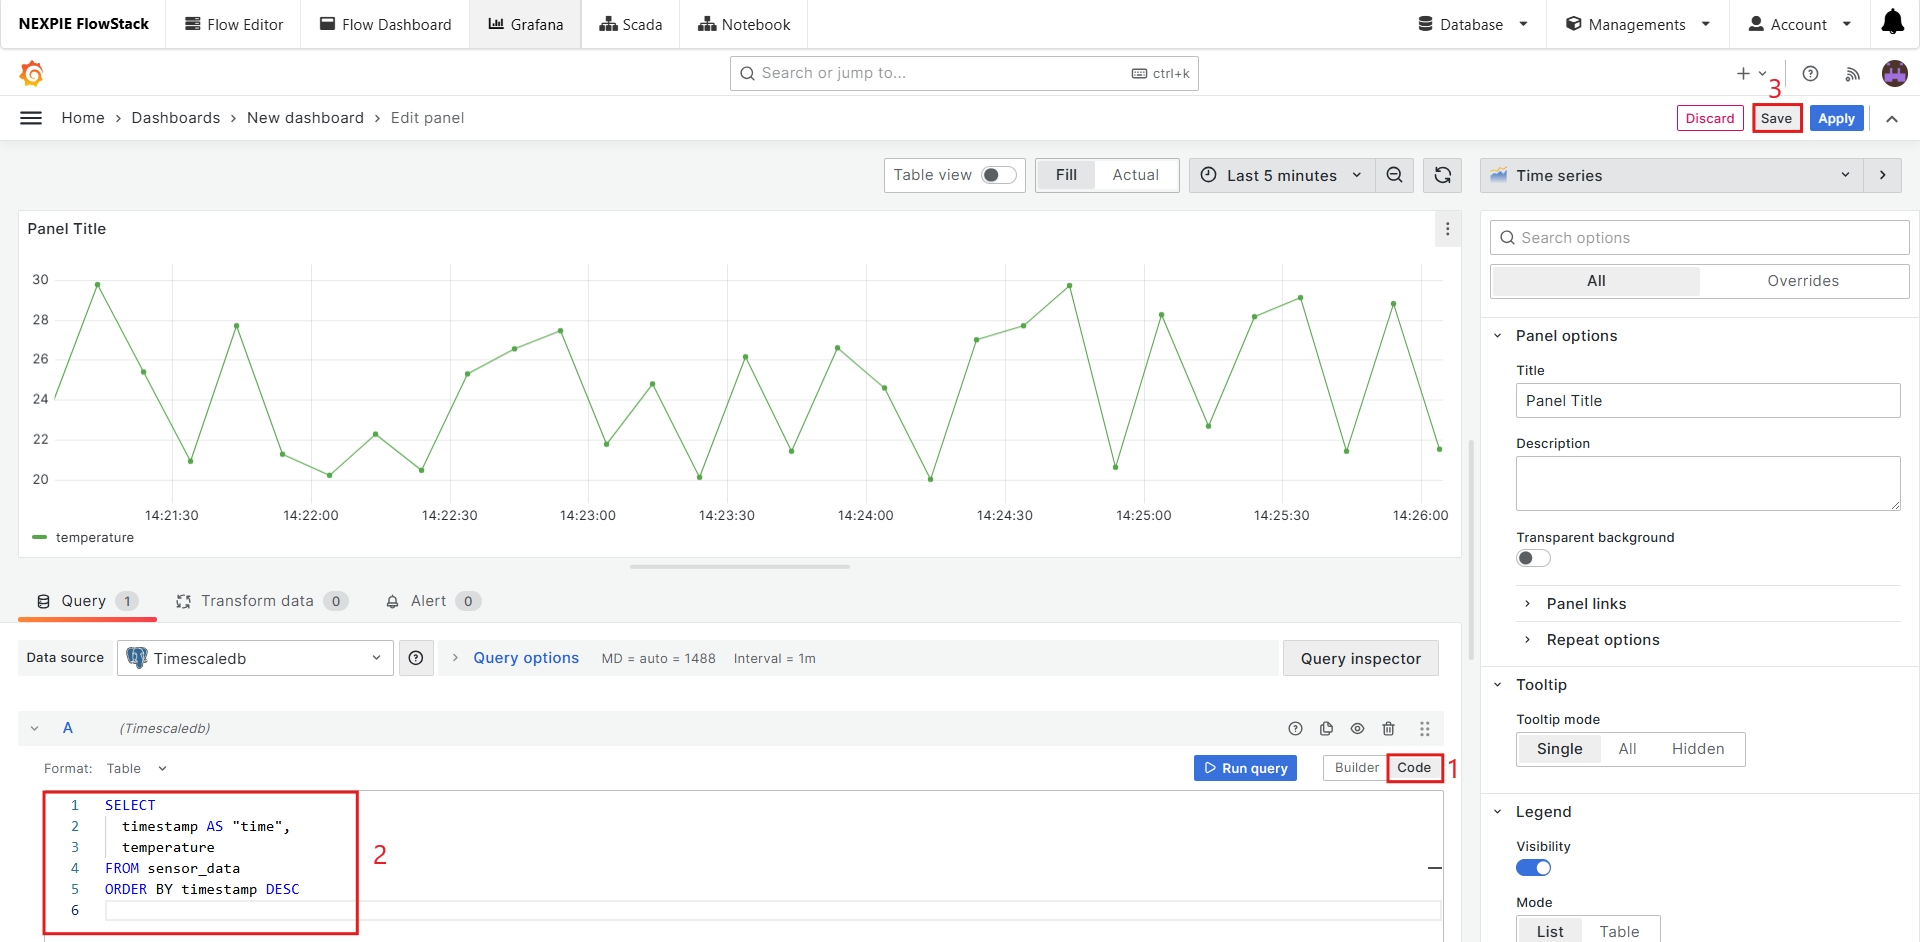1920x942 pixels.
Task: Open the Account dropdown menu
Action: pyautogui.click(x=1799, y=24)
